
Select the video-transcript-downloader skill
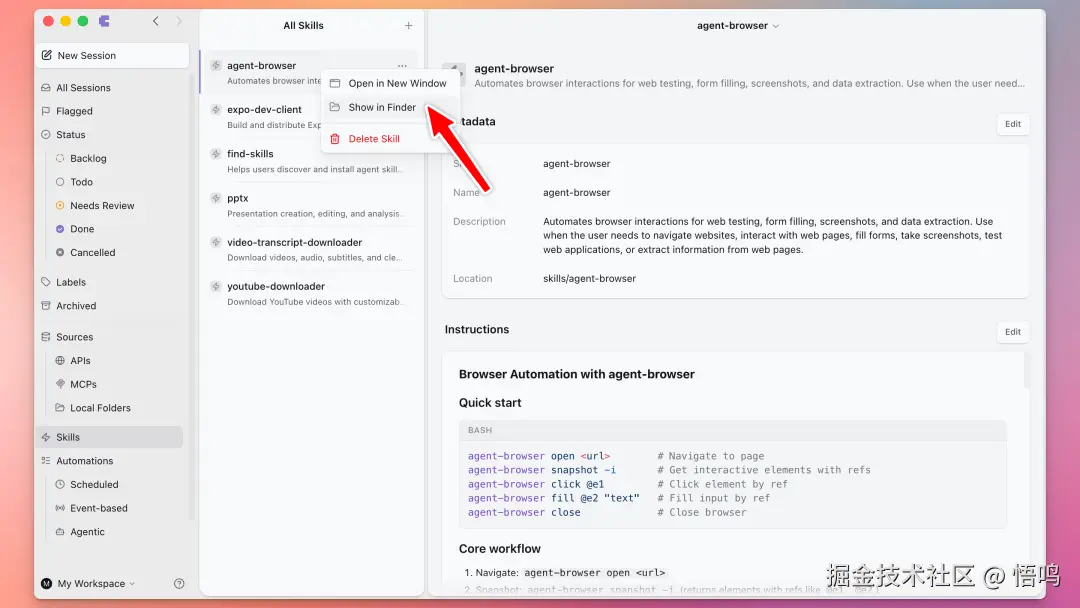[311, 249]
